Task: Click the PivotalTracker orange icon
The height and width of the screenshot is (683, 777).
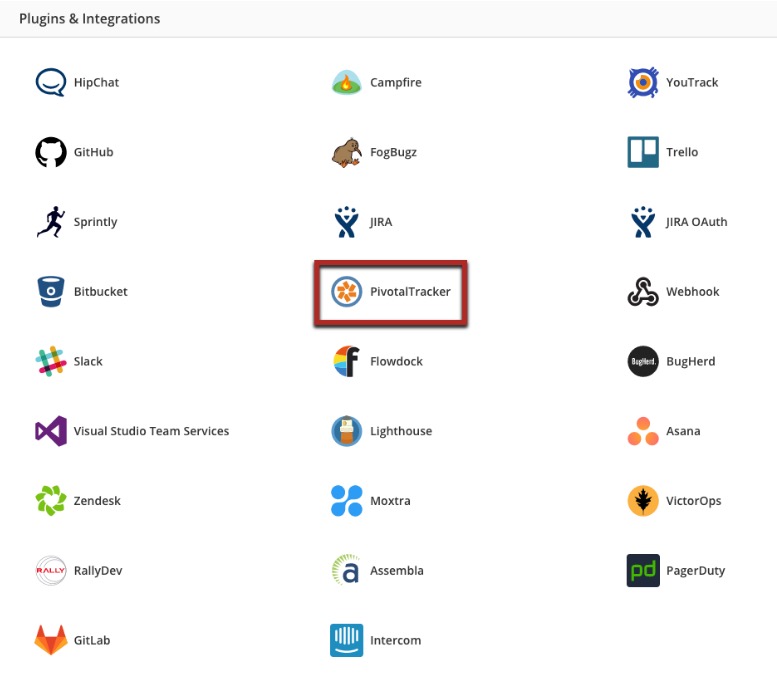Action: point(346,291)
